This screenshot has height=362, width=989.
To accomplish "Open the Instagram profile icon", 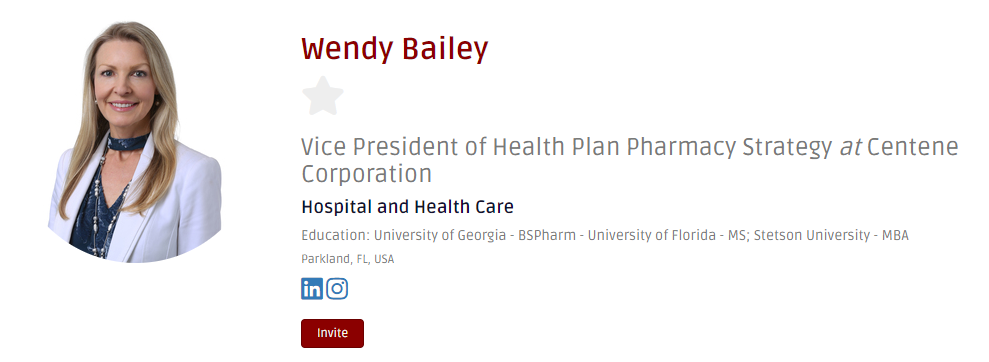I will click(x=337, y=288).
